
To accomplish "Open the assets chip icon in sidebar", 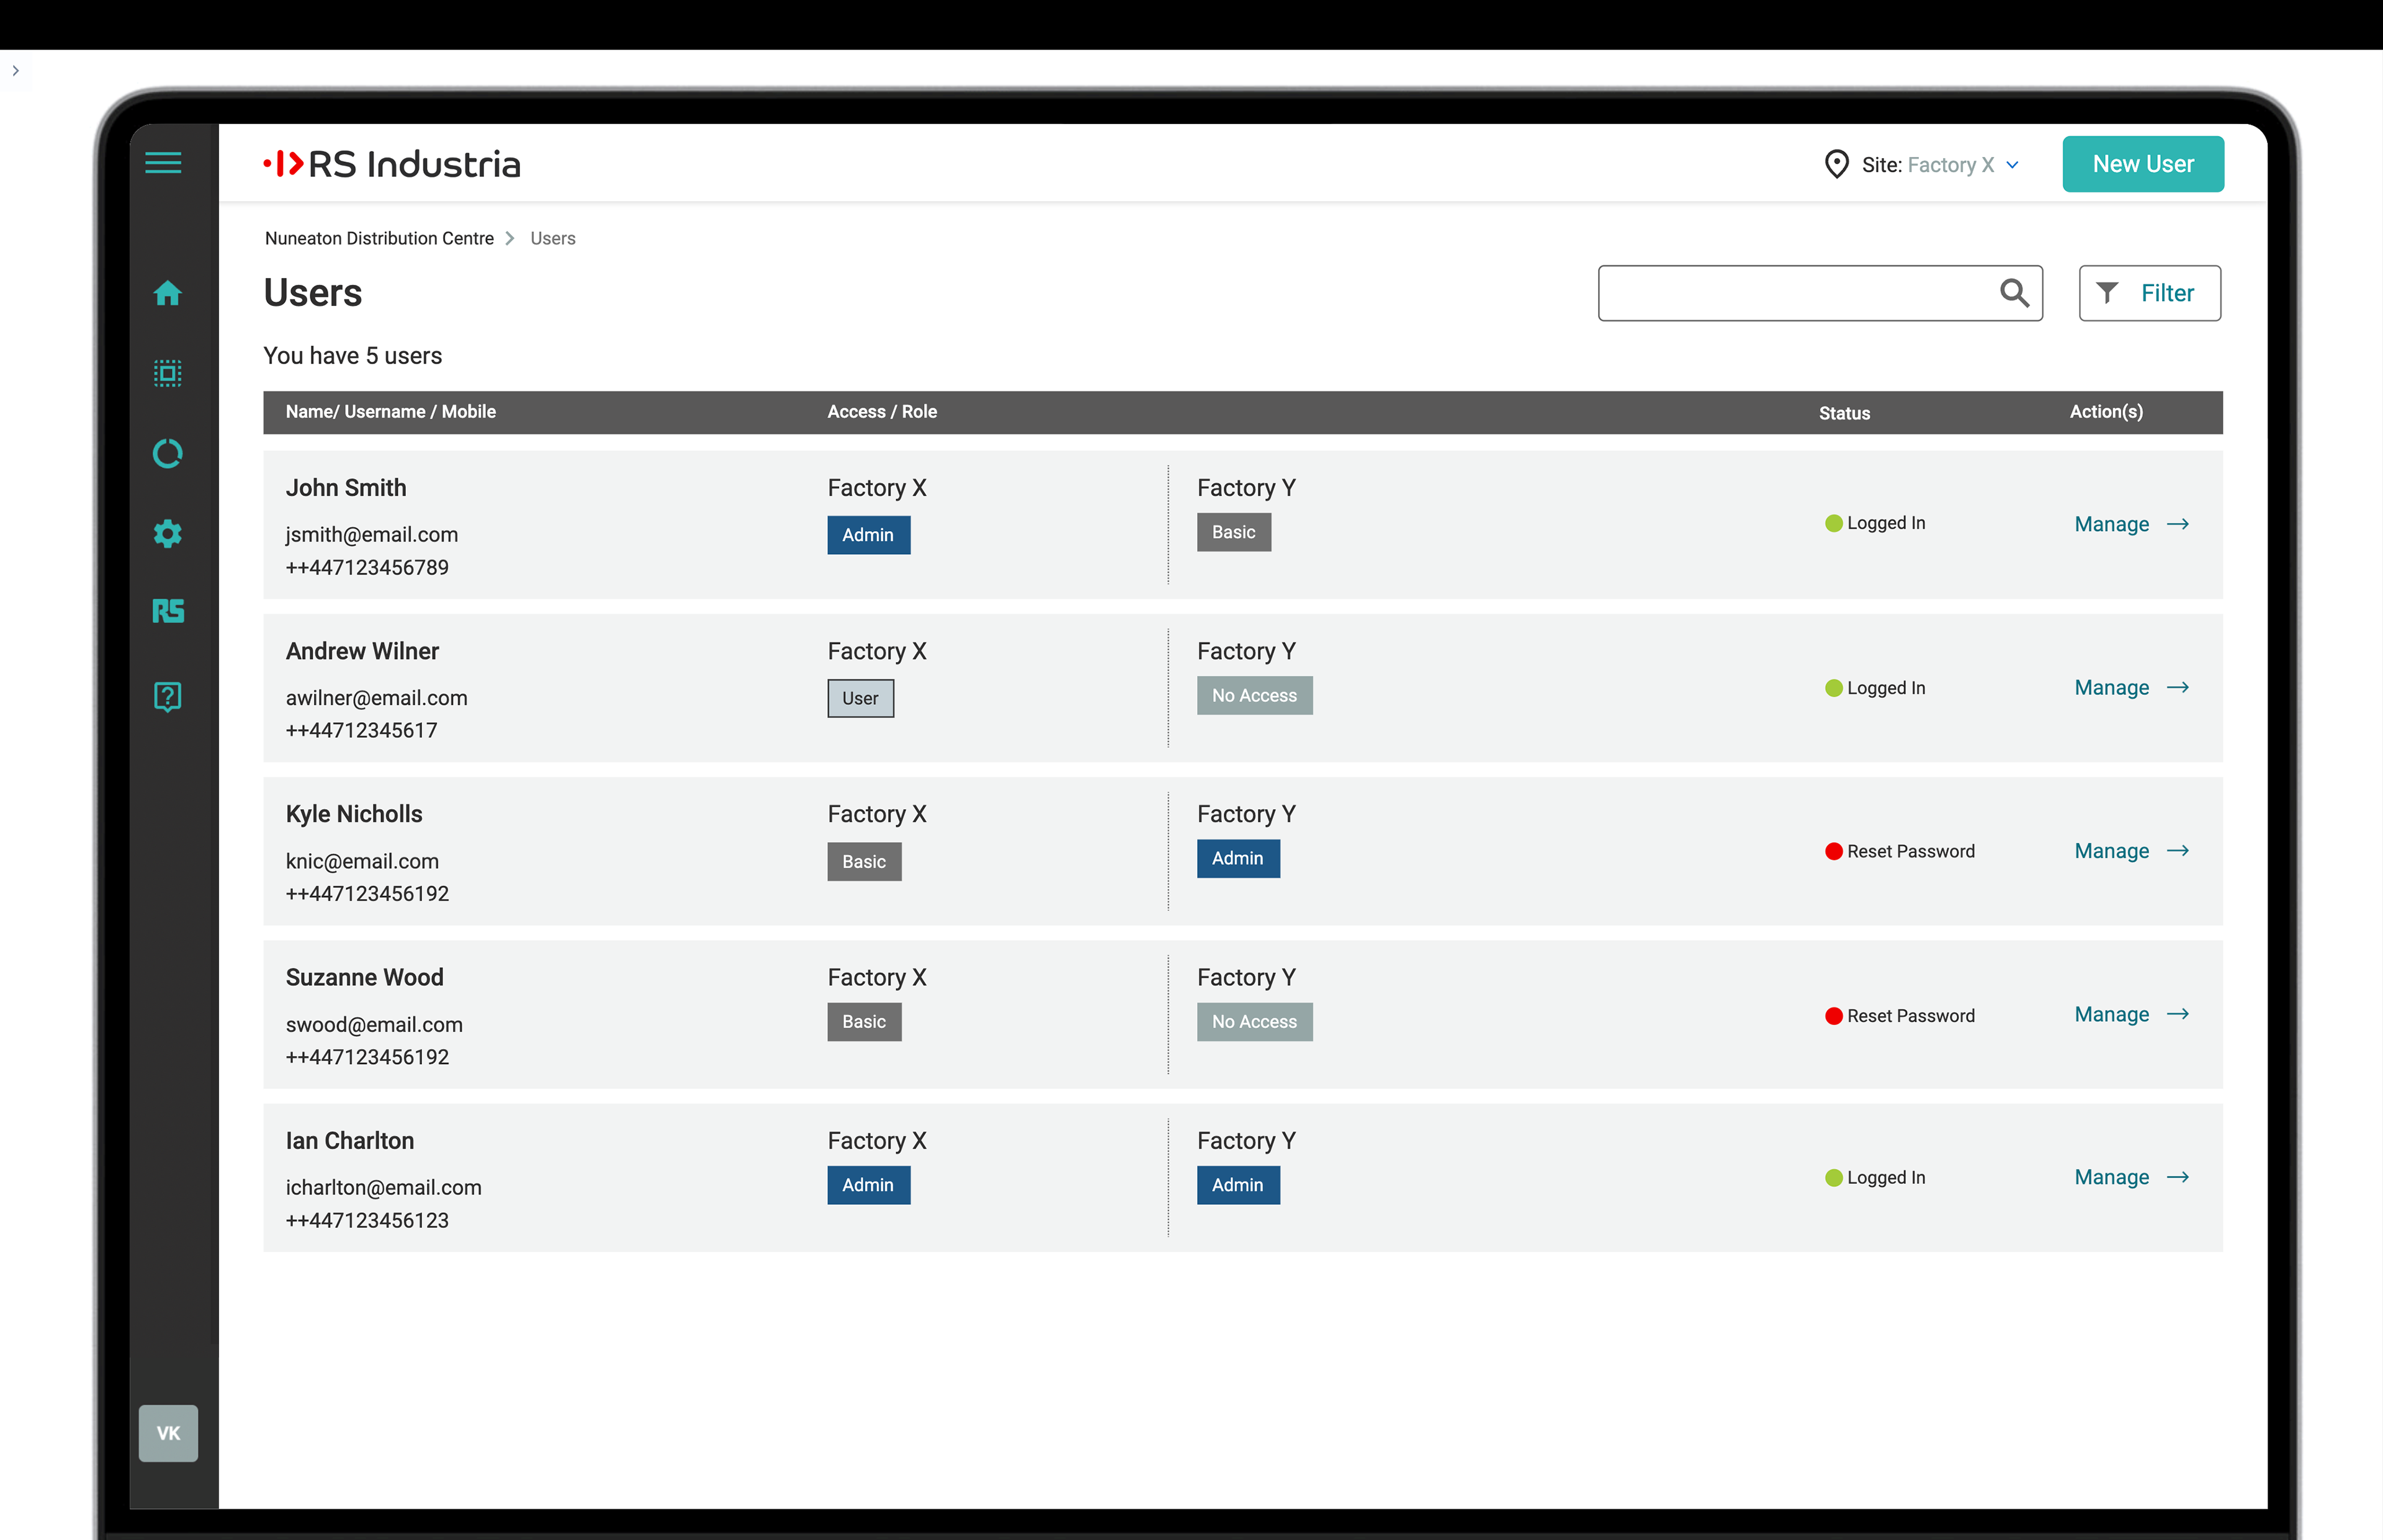I will coord(167,373).
